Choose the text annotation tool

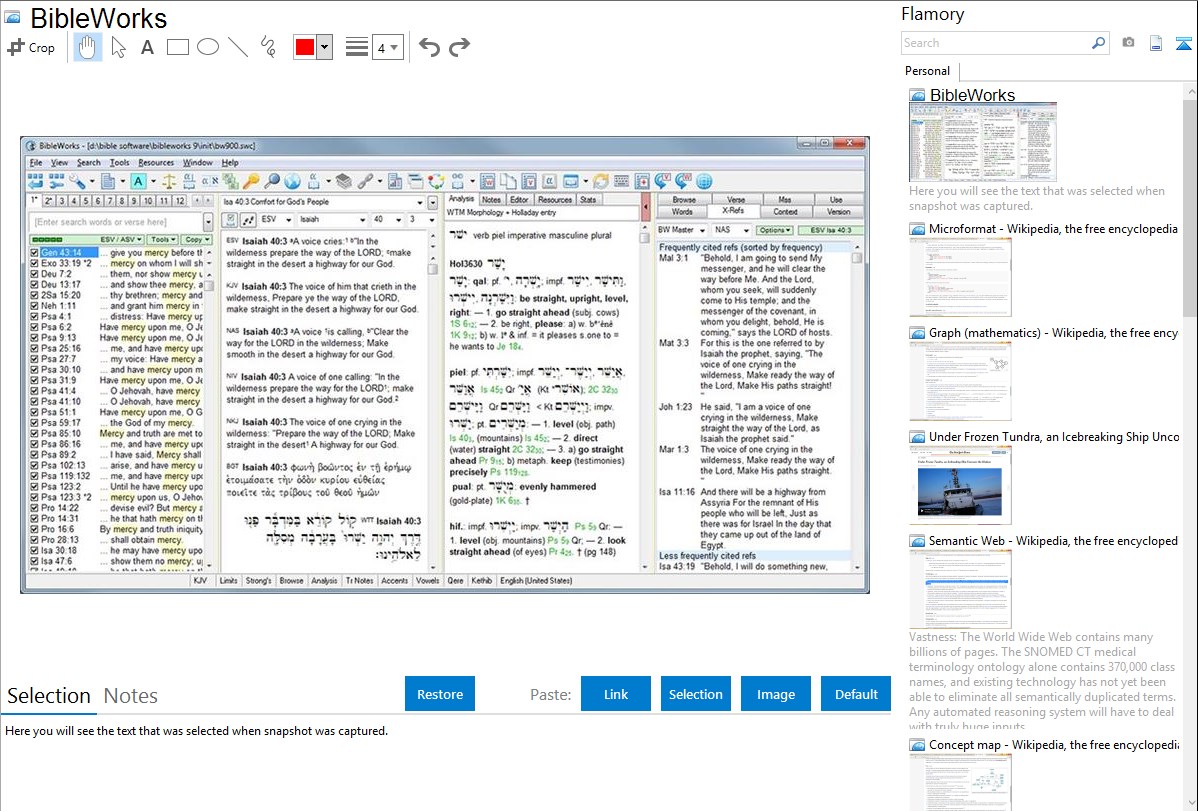(x=147, y=47)
